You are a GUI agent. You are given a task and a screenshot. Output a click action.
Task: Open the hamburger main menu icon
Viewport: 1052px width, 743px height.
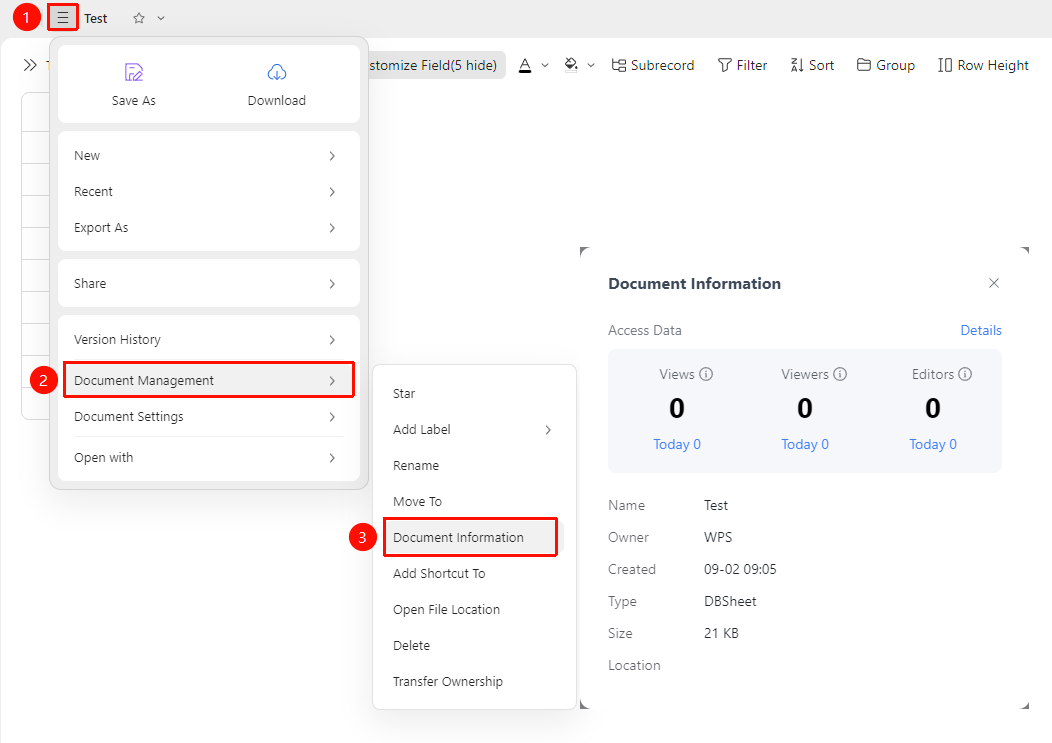tap(62, 18)
